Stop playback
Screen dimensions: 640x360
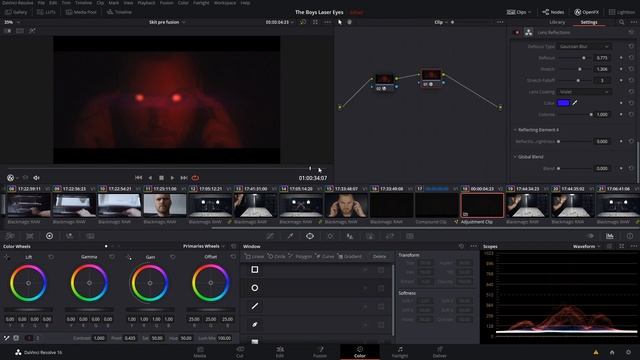pyautogui.click(x=161, y=178)
